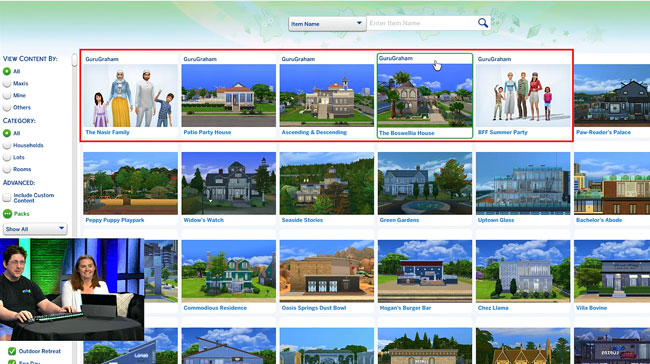Enable Include Custom Content checkbox
This screenshot has height=364, width=650.
tap(7, 197)
